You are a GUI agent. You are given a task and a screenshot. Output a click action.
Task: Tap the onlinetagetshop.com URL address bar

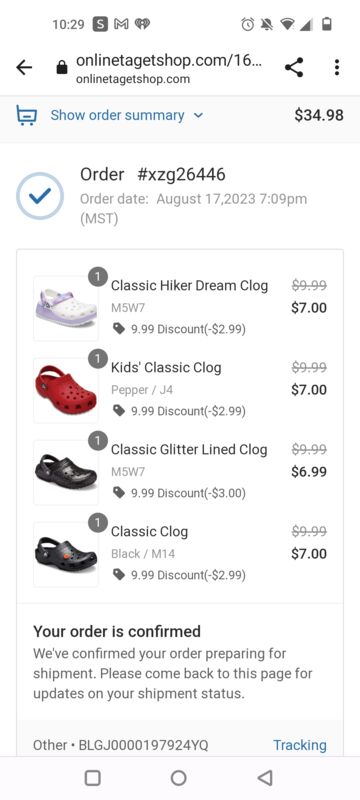coord(169,67)
